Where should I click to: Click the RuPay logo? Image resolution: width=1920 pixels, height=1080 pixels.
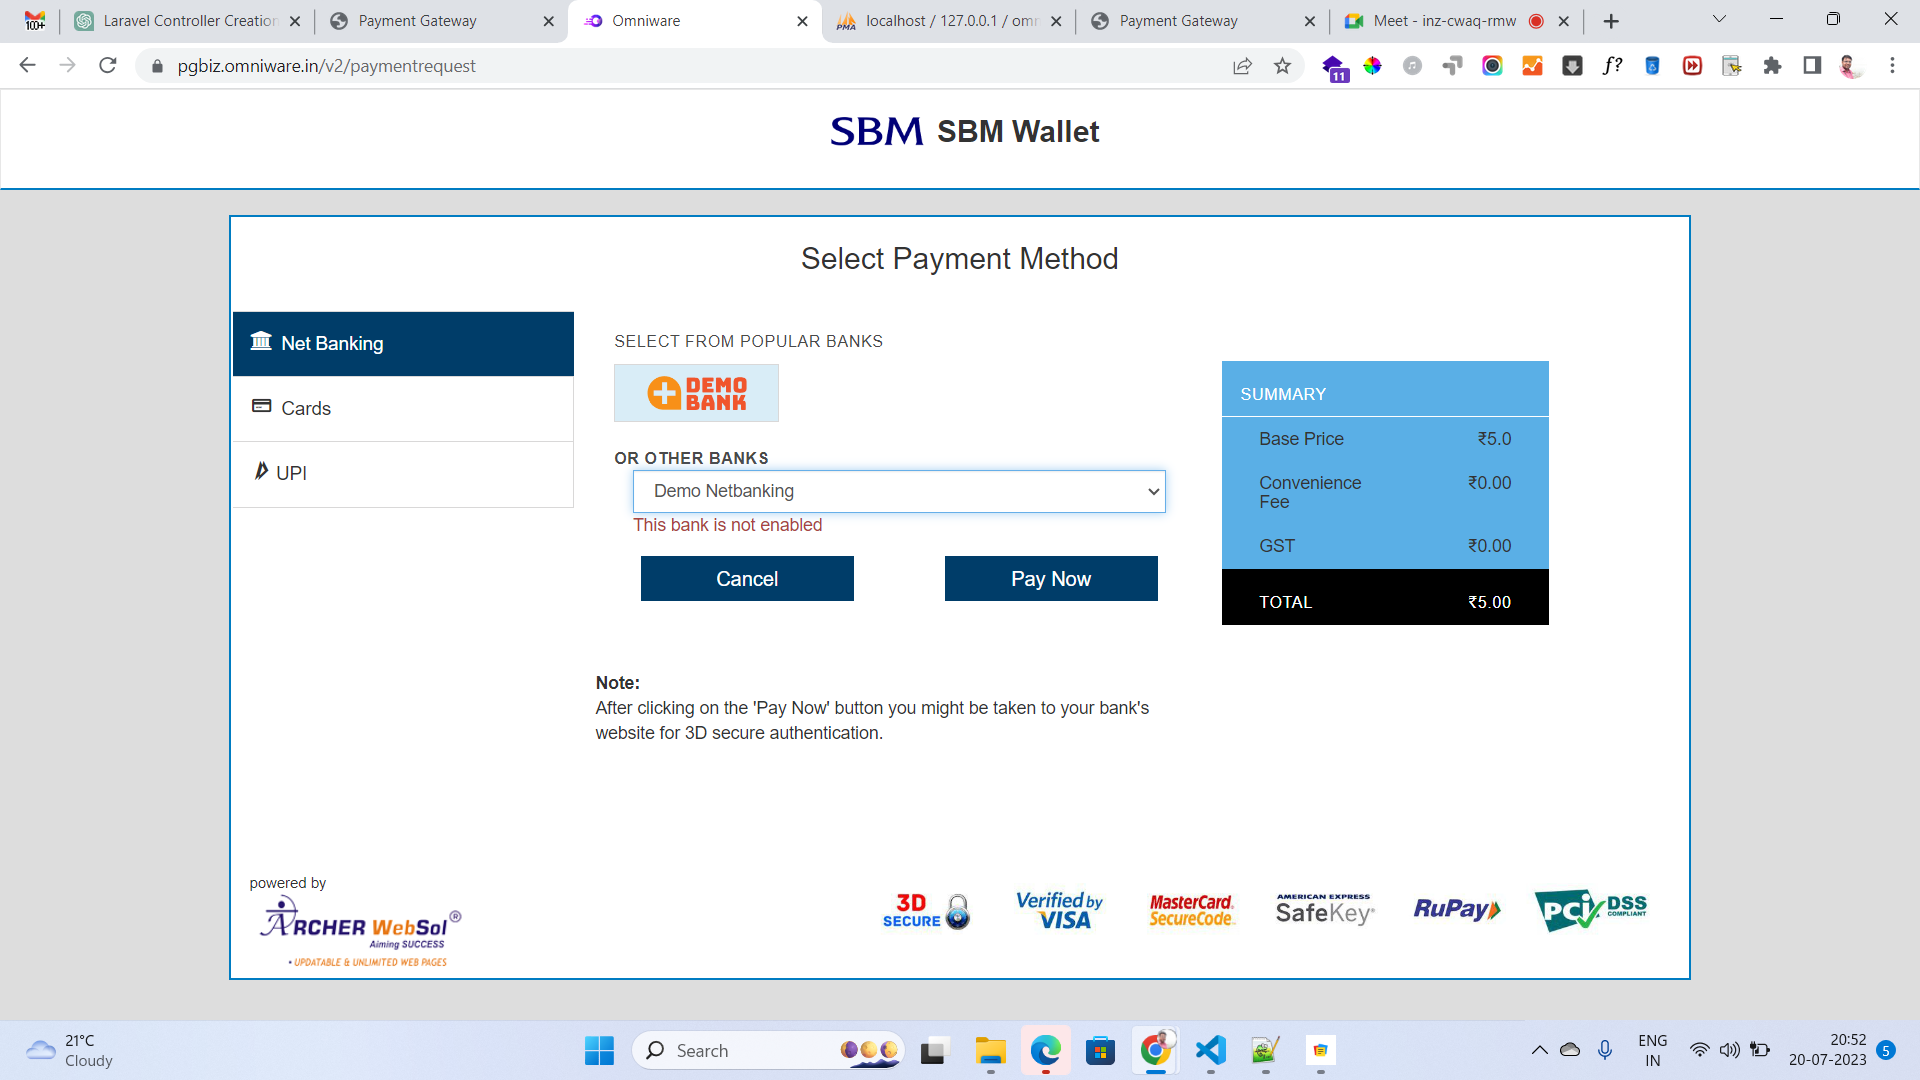[x=1457, y=909]
